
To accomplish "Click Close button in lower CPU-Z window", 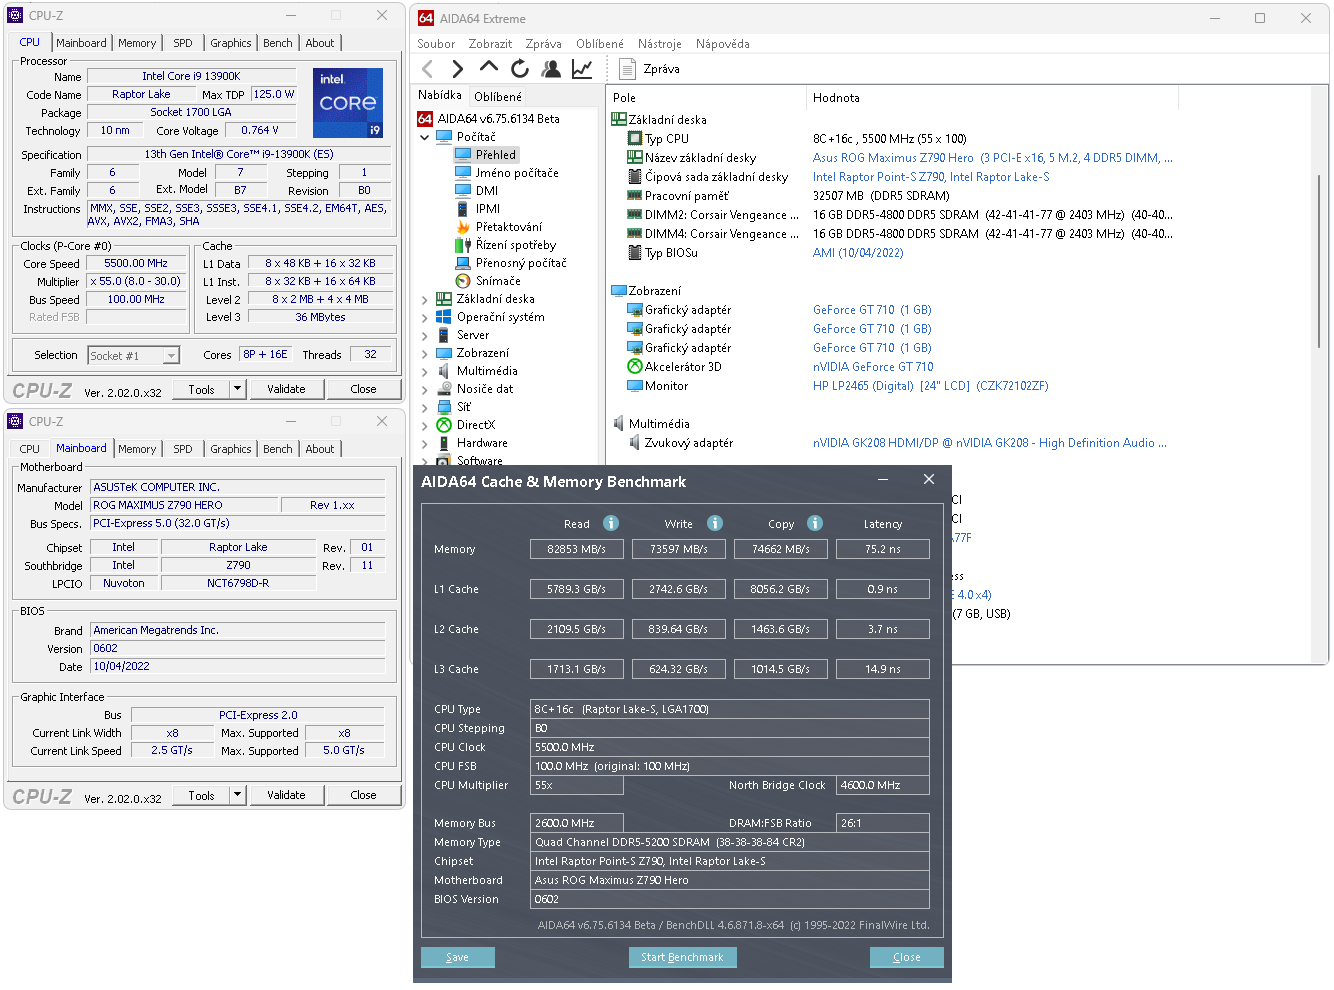I will tap(363, 795).
